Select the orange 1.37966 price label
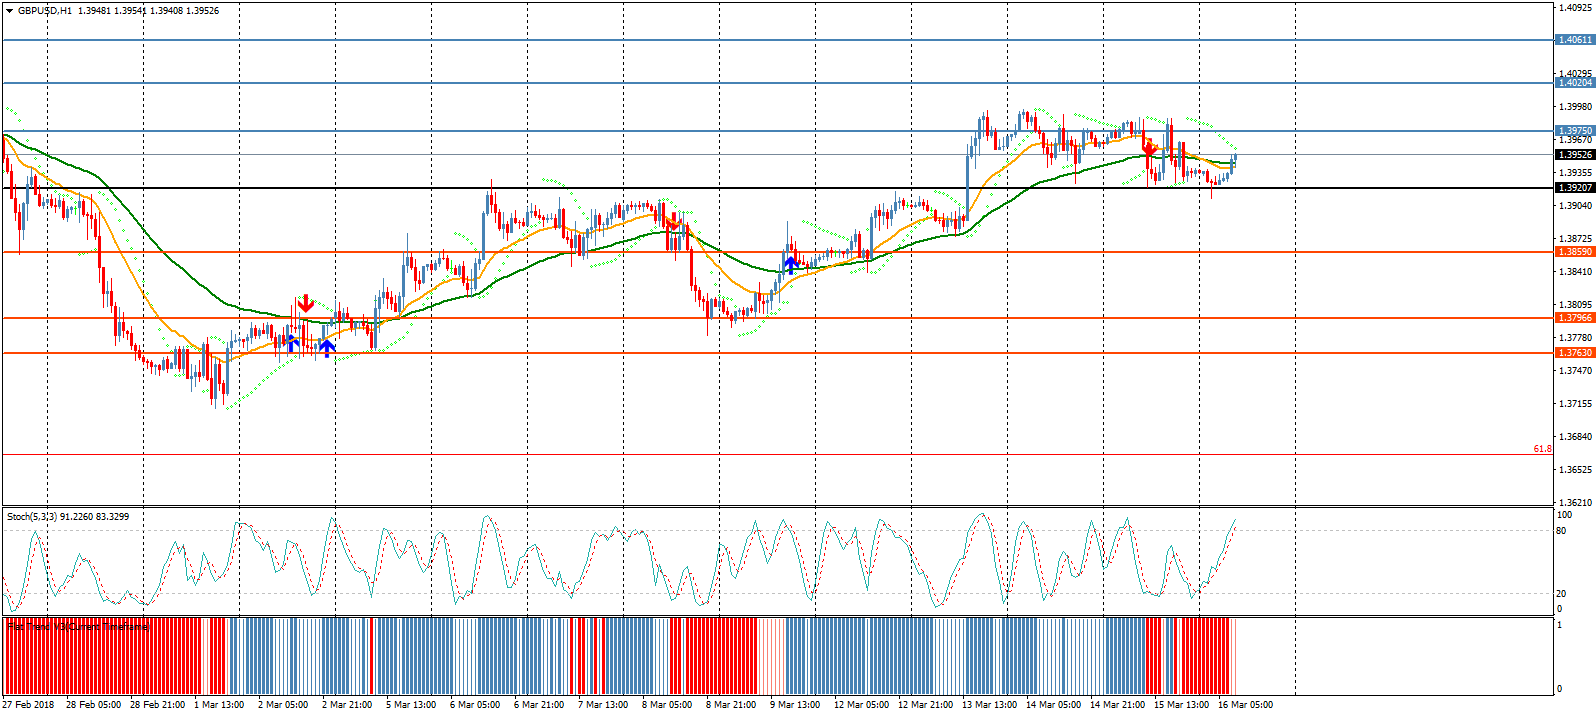The width and height of the screenshot is (1596, 716). [1574, 318]
